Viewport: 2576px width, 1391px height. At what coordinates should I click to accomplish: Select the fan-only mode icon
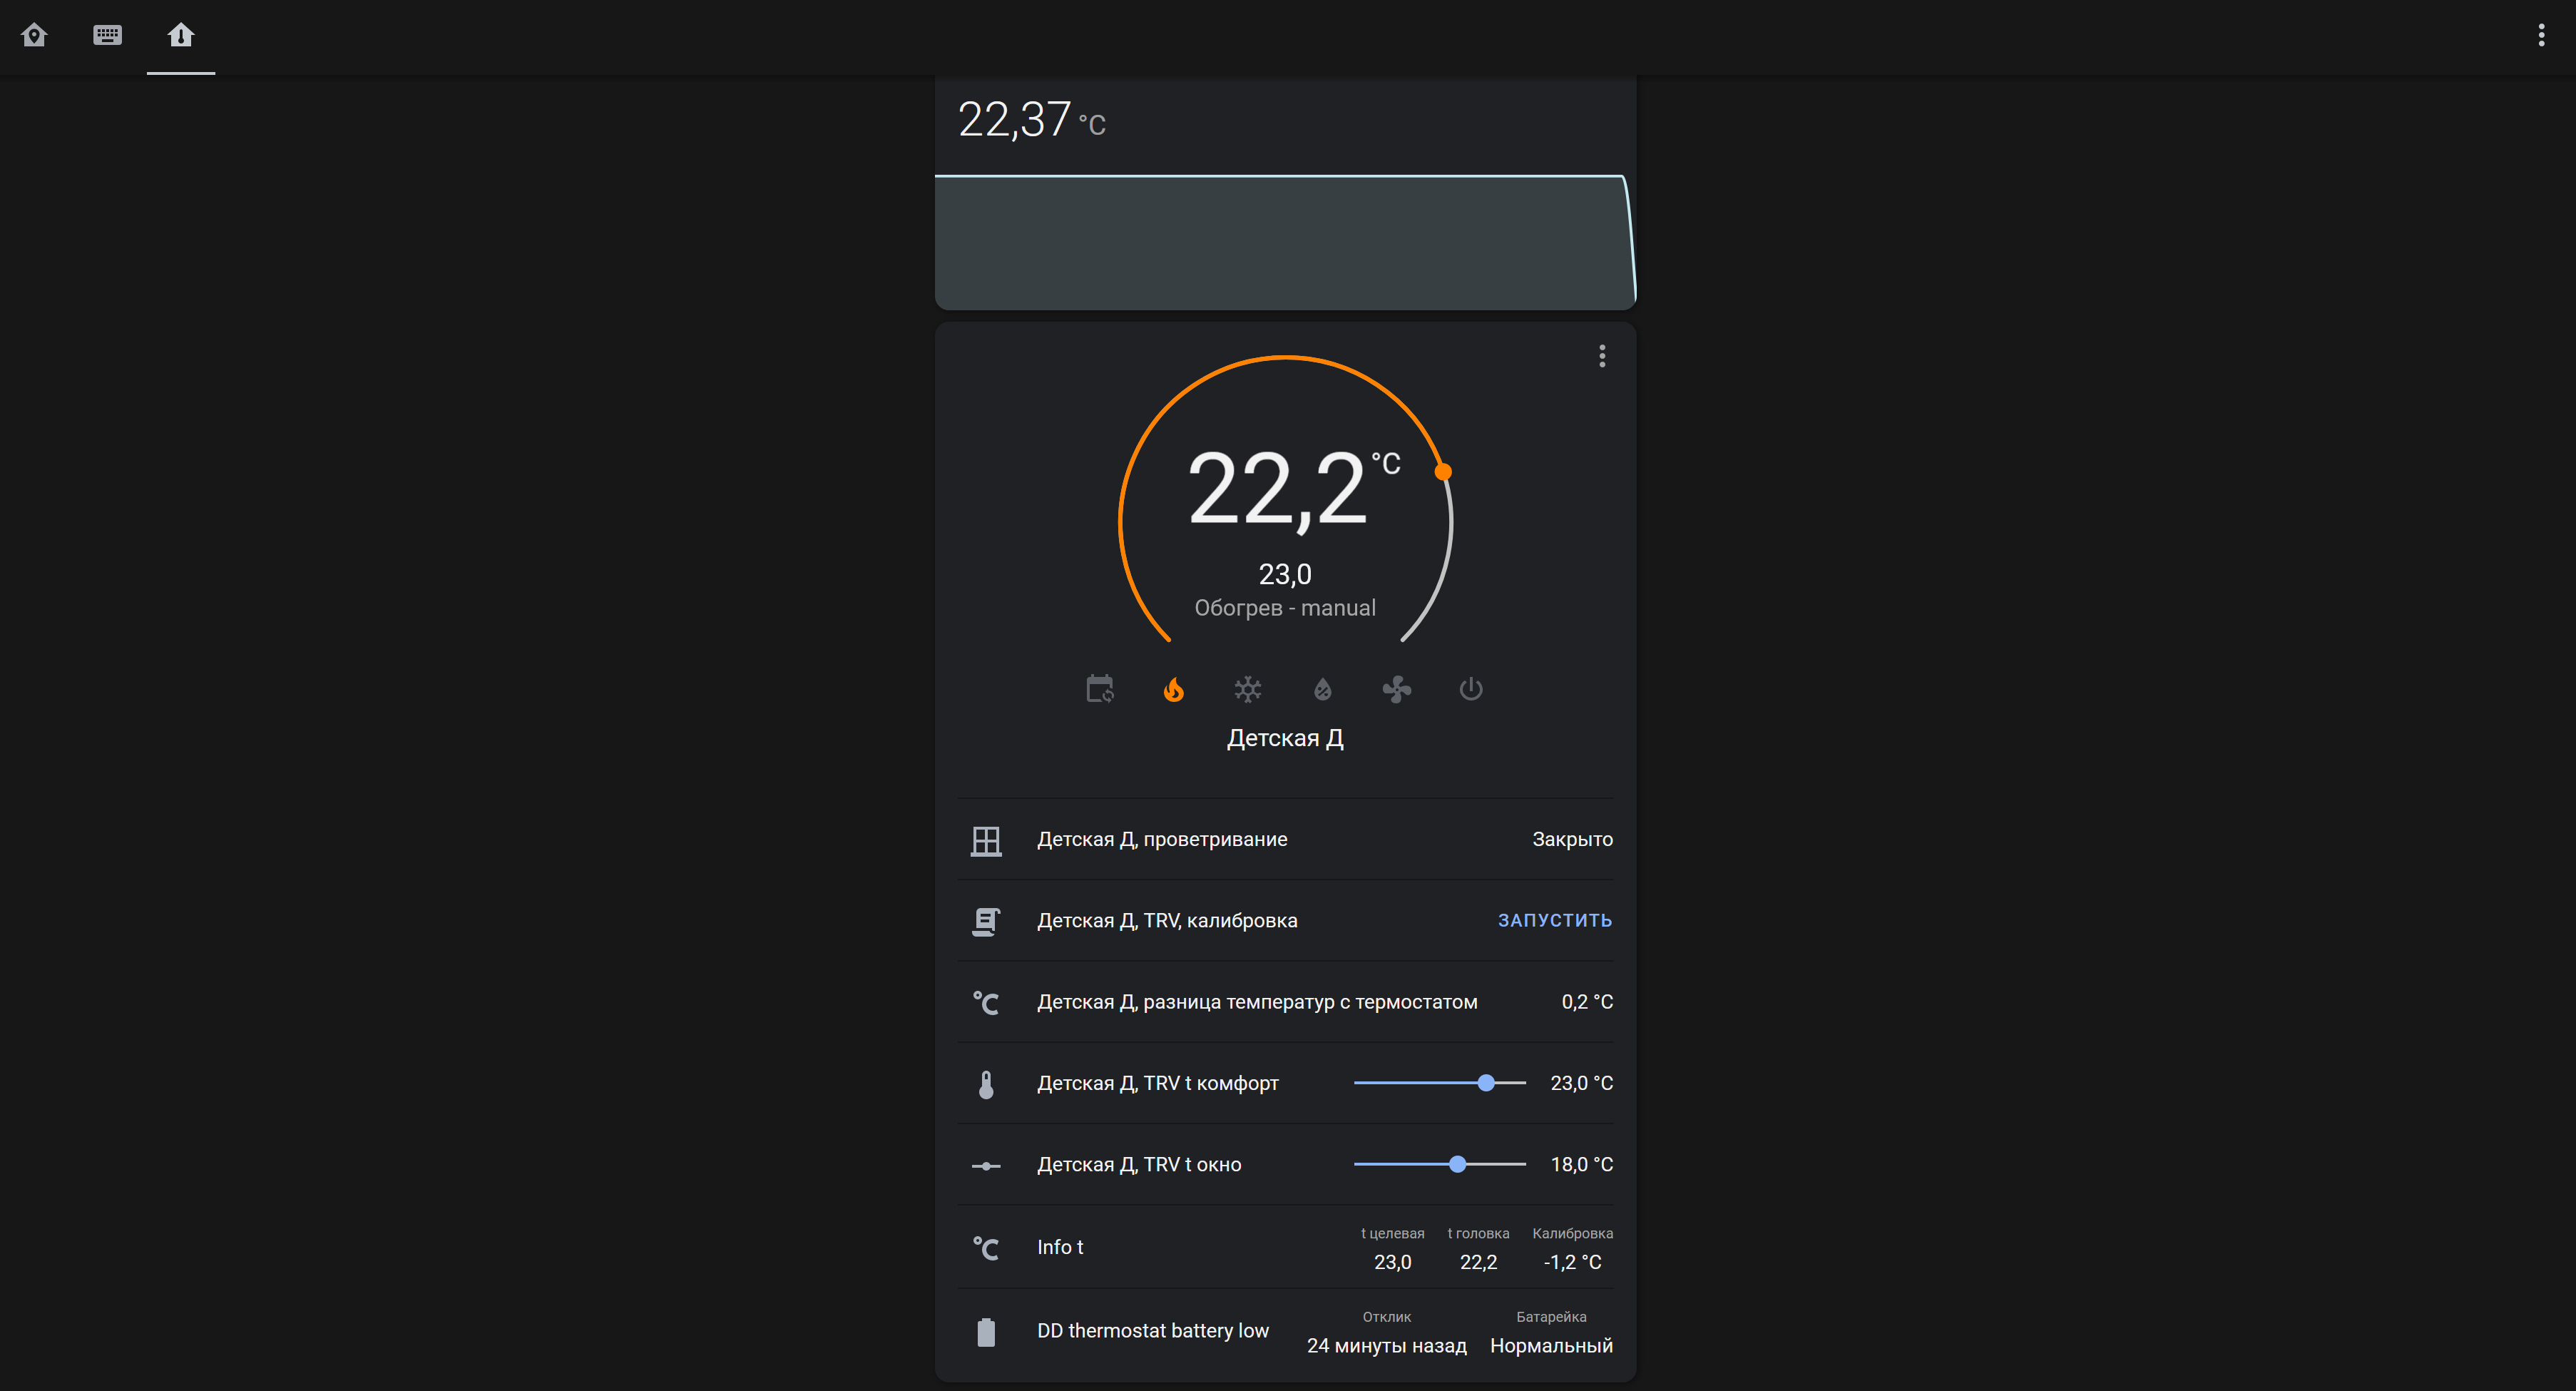[1396, 689]
